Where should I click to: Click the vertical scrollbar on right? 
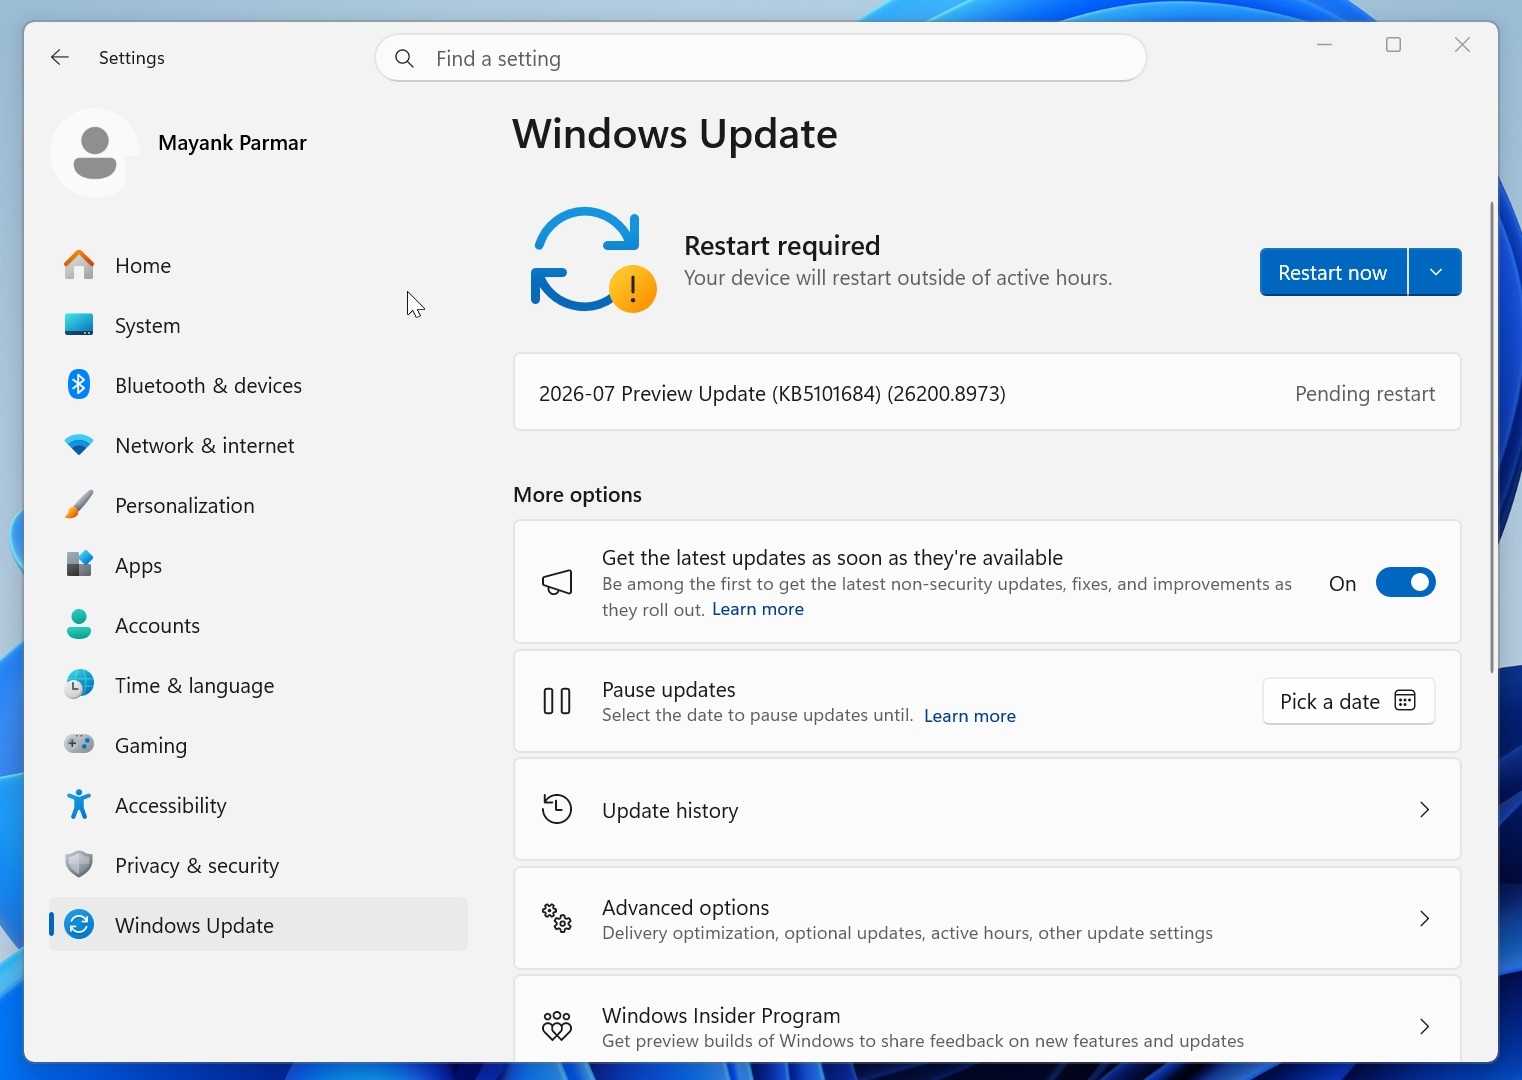point(1492,437)
